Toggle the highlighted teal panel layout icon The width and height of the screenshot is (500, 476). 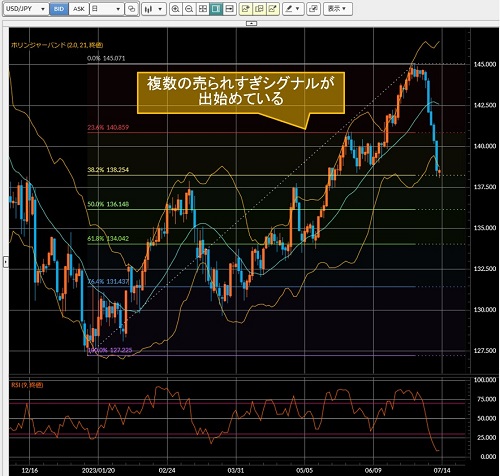click(x=216, y=9)
